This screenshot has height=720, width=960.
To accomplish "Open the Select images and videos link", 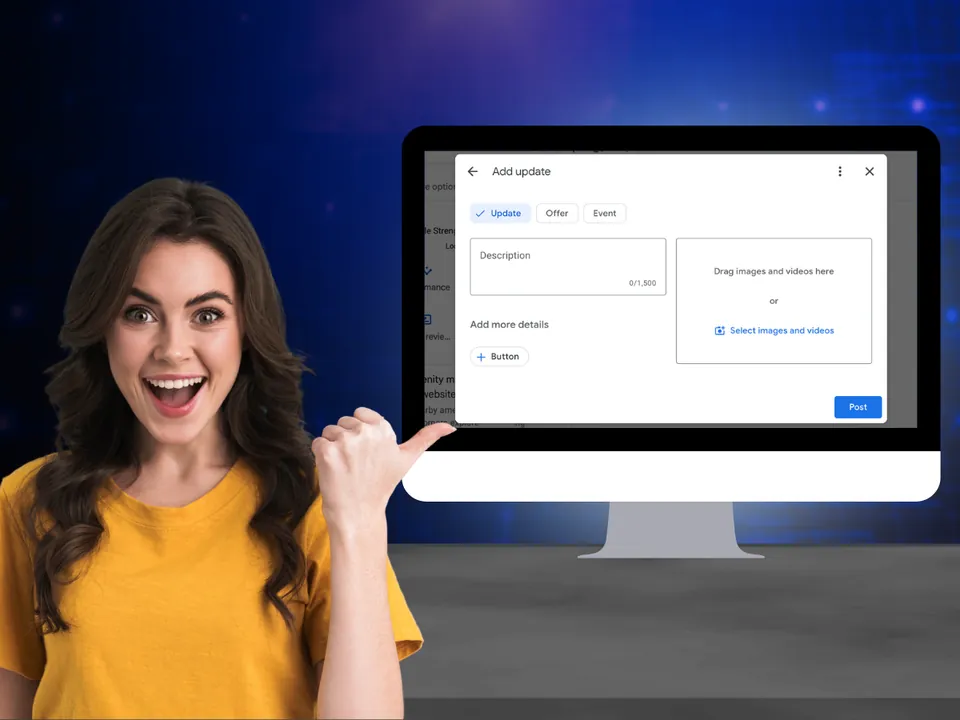I will click(782, 331).
